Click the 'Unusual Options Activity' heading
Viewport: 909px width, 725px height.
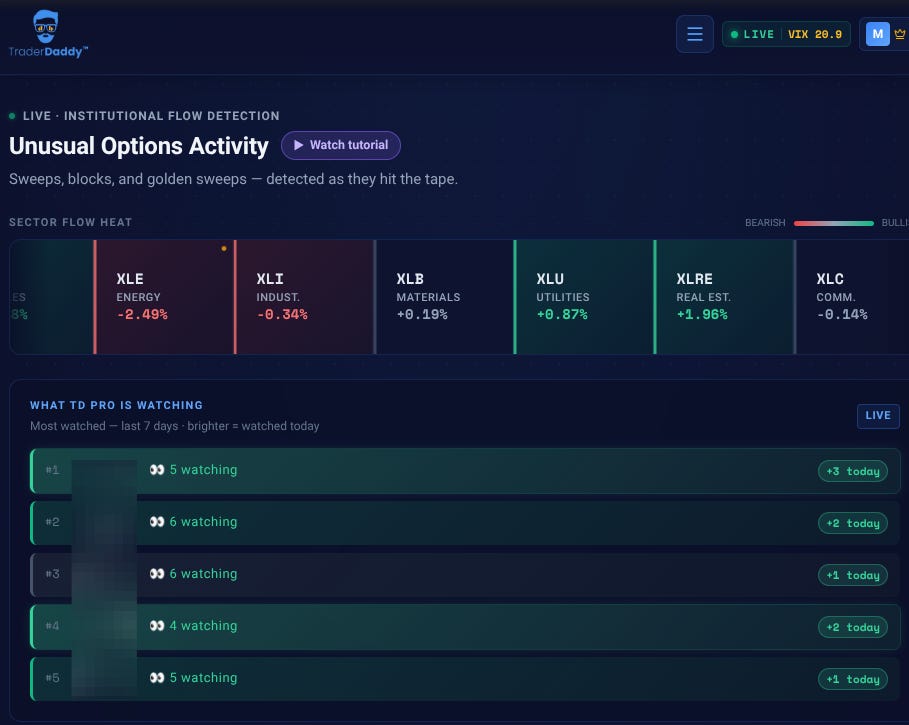tap(139, 146)
